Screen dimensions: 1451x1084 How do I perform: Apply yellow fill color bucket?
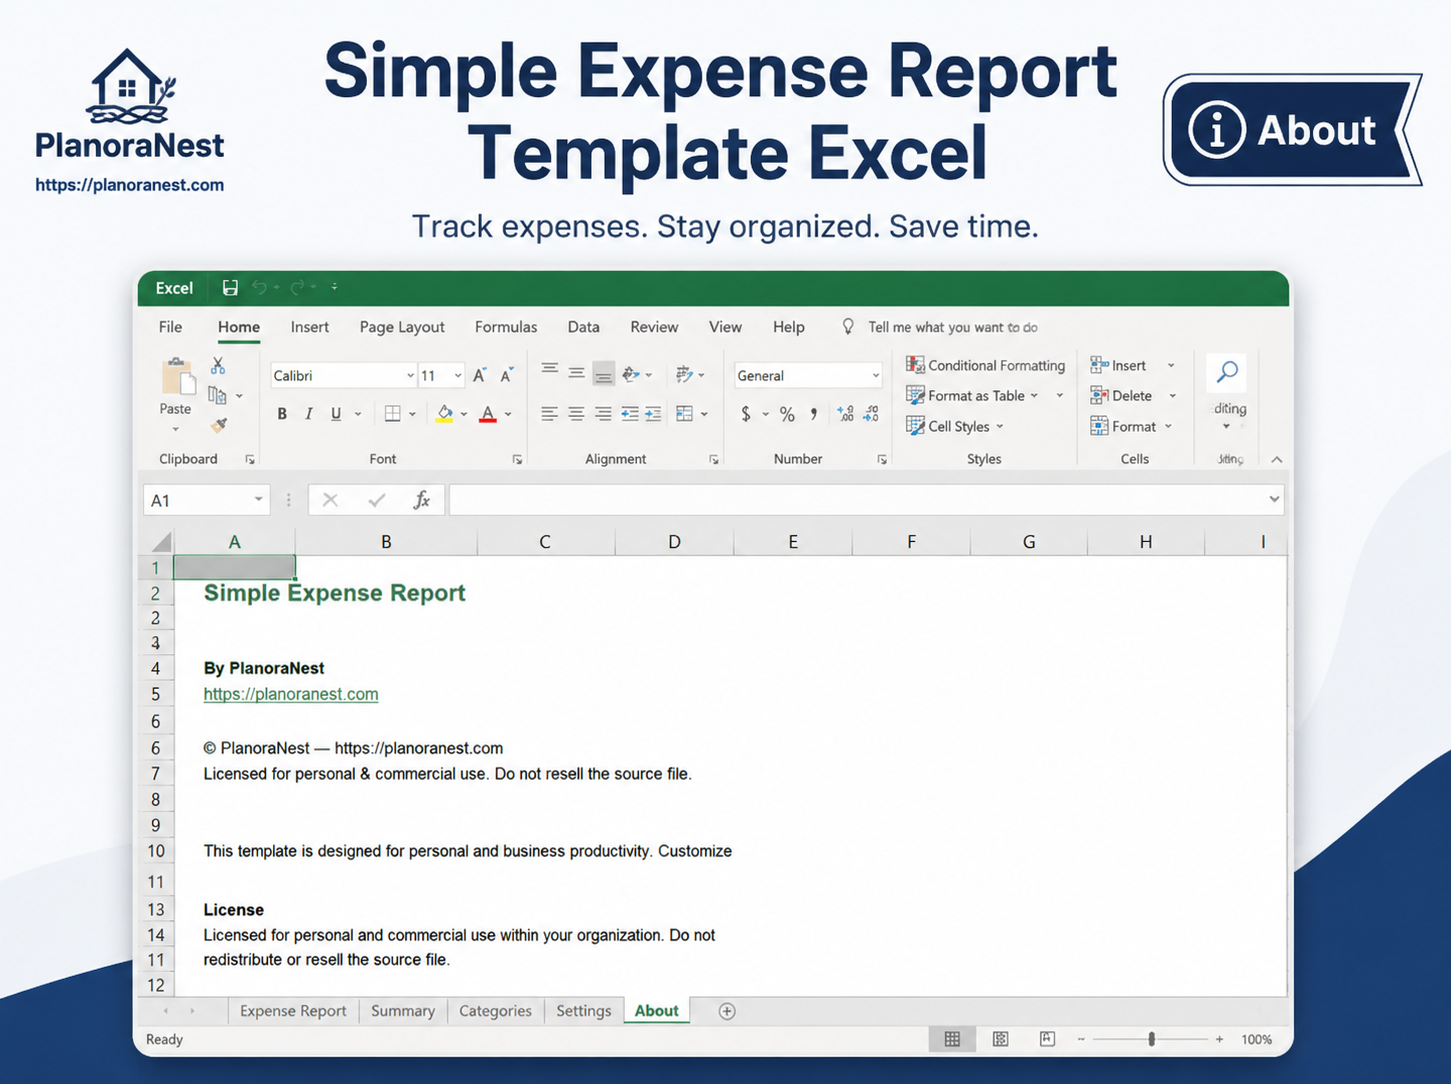(x=445, y=414)
